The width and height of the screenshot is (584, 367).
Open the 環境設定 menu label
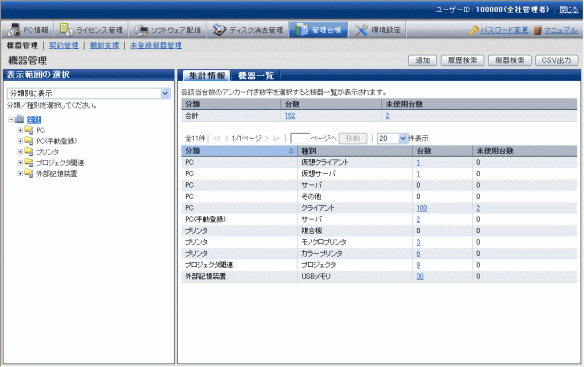point(386,30)
